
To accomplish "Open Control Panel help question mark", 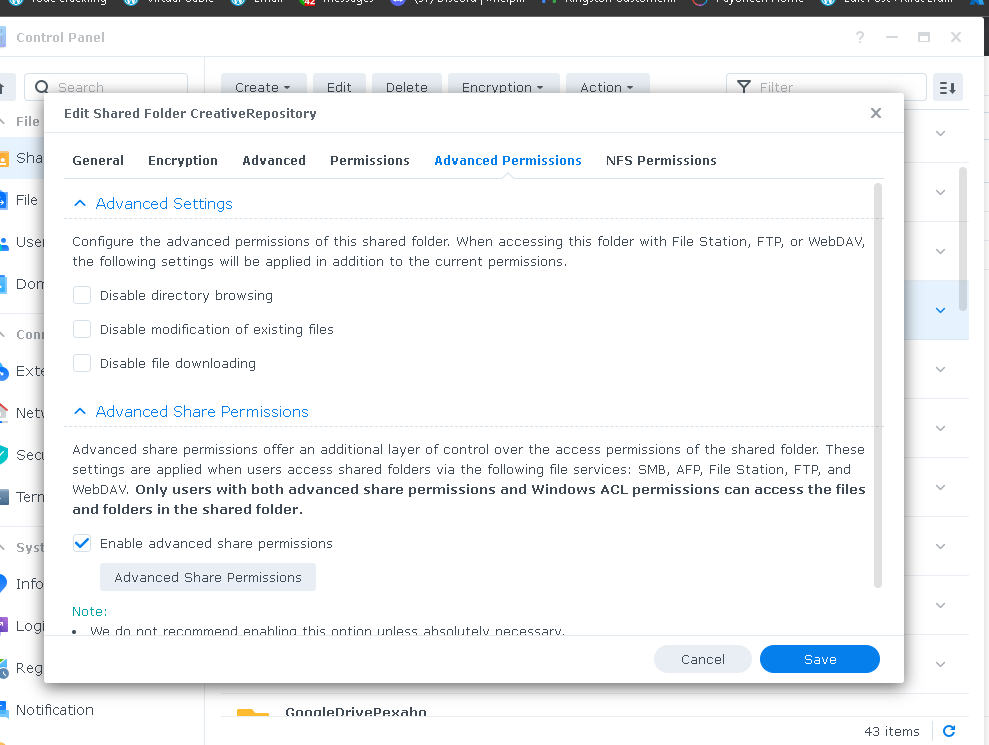I will pyautogui.click(x=860, y=37).
